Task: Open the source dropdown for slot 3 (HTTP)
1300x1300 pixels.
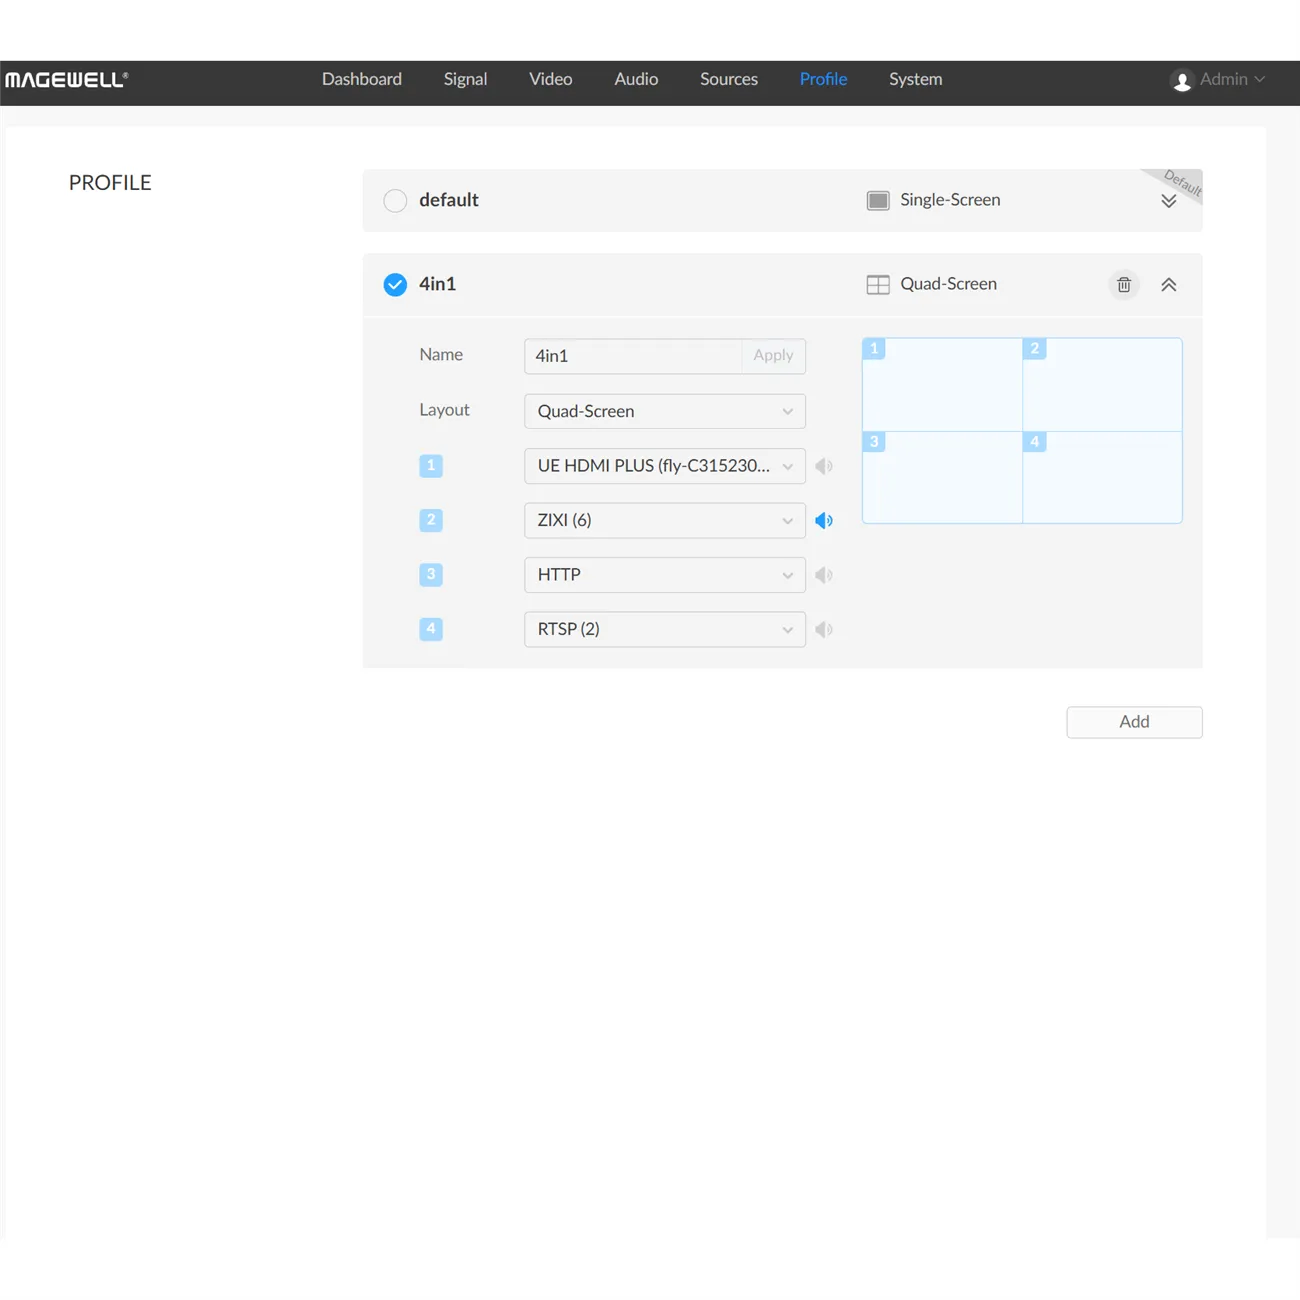Action: [664, 574]
